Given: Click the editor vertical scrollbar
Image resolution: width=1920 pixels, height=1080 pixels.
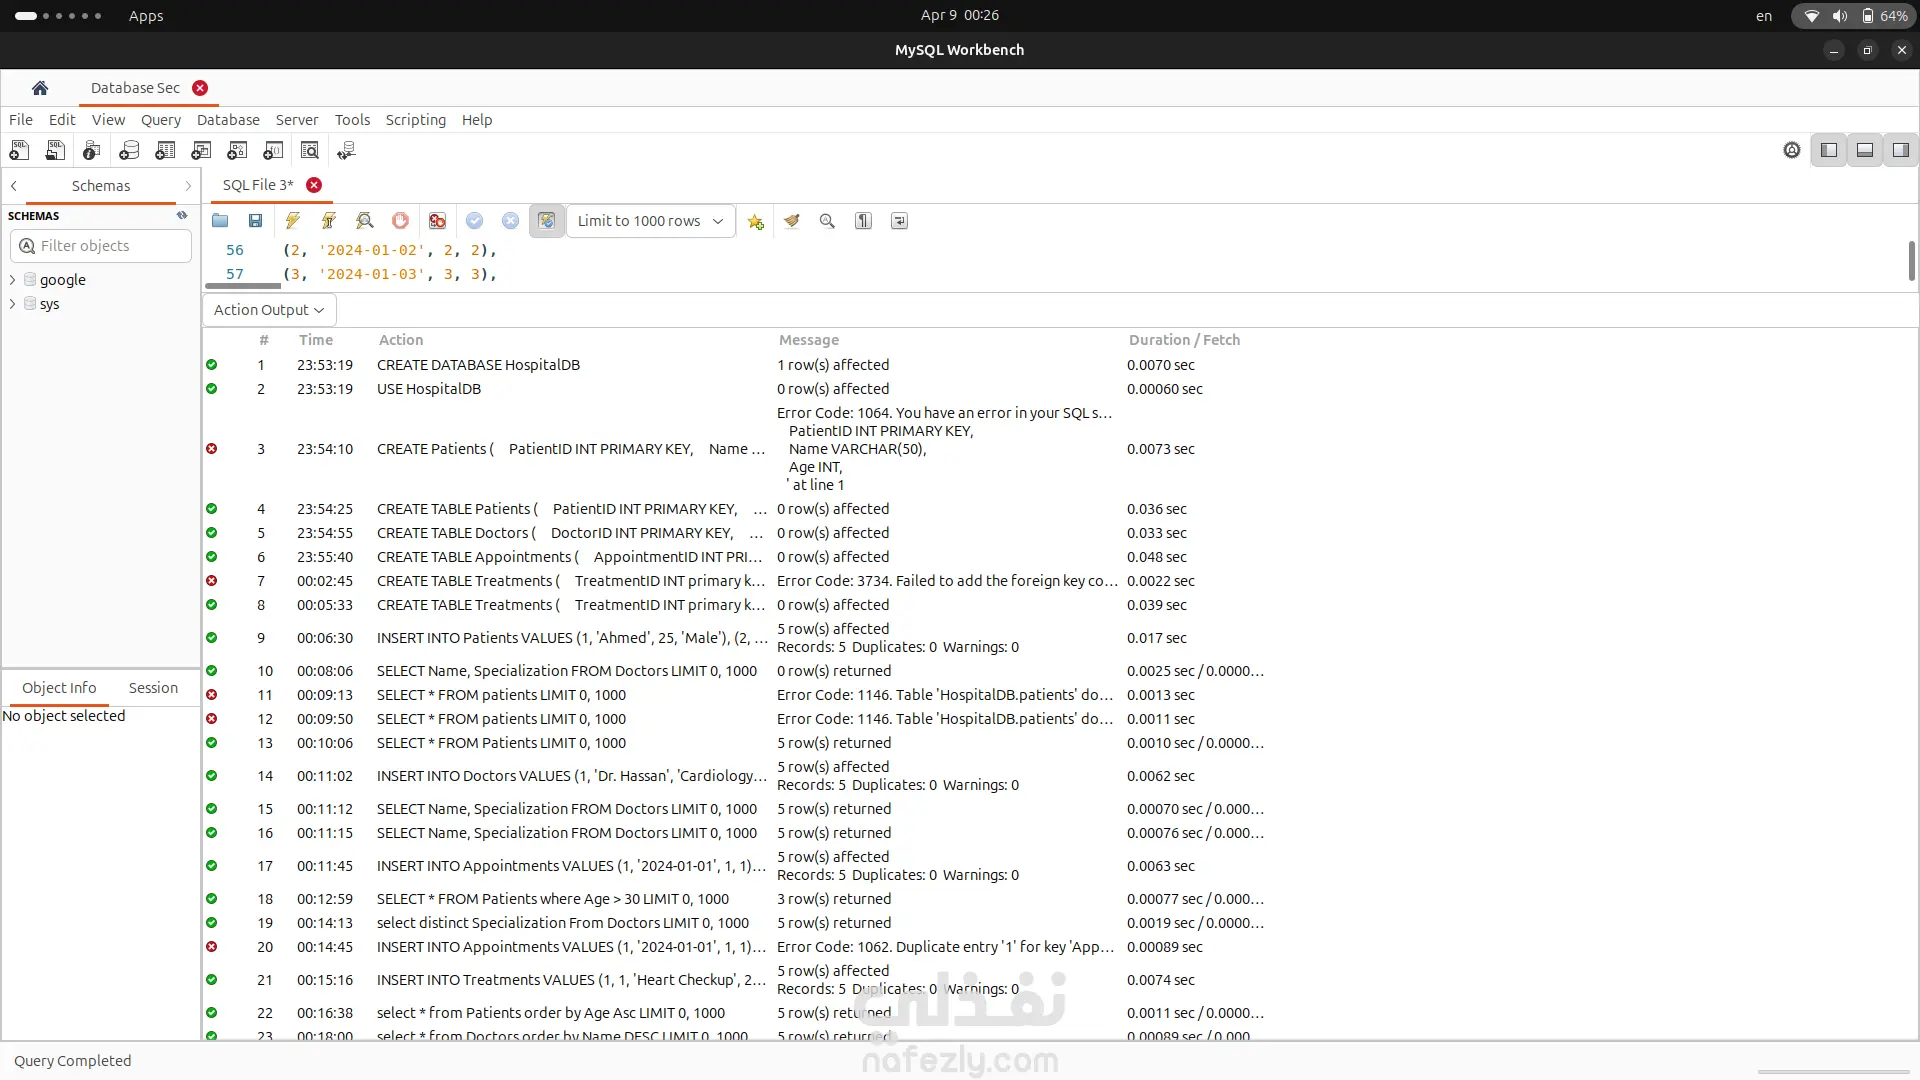Looking at the screenshot, I should point(1911,261).
